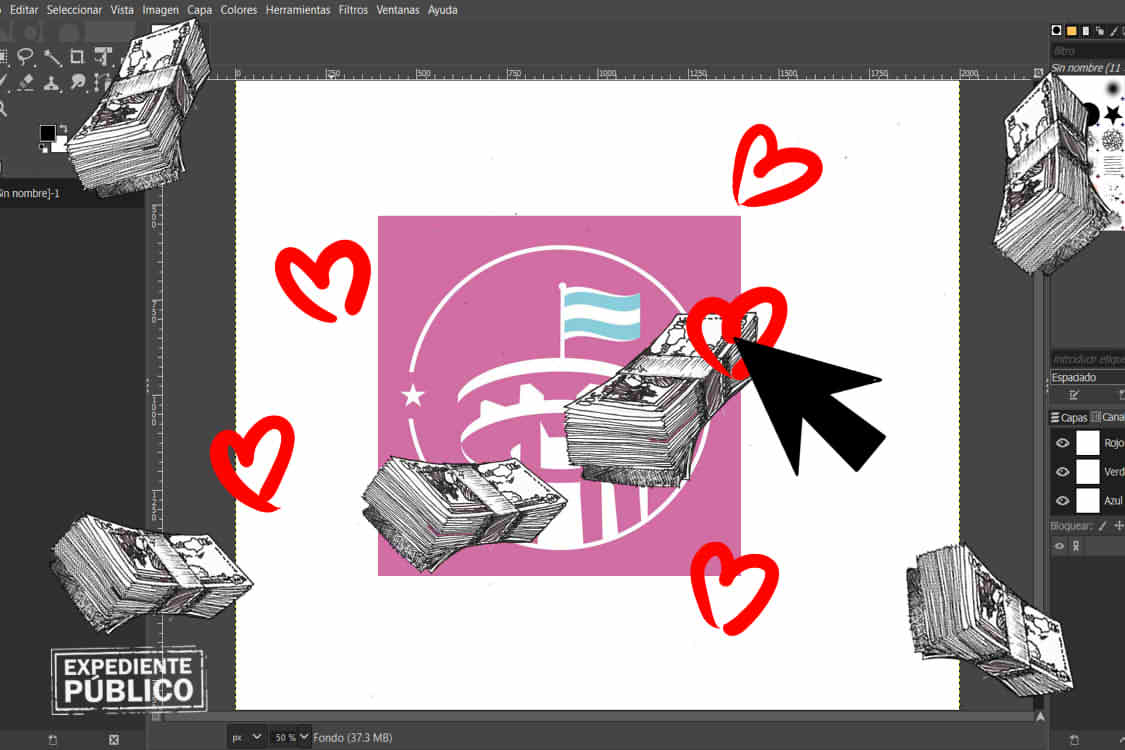Open the Vista menu

coord(122,10)
